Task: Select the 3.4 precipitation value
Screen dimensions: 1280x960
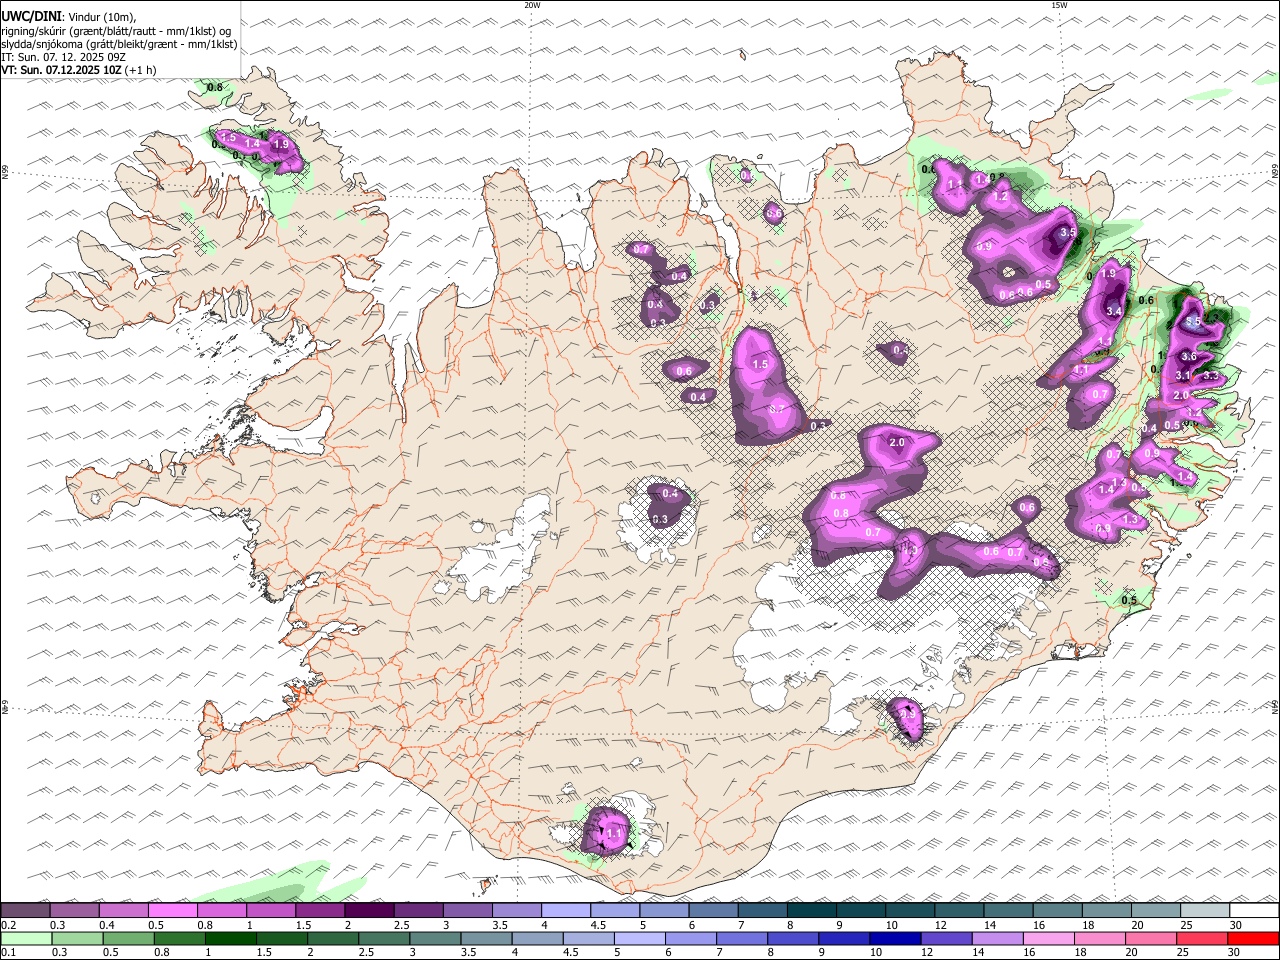Action: click(1114, 312)
